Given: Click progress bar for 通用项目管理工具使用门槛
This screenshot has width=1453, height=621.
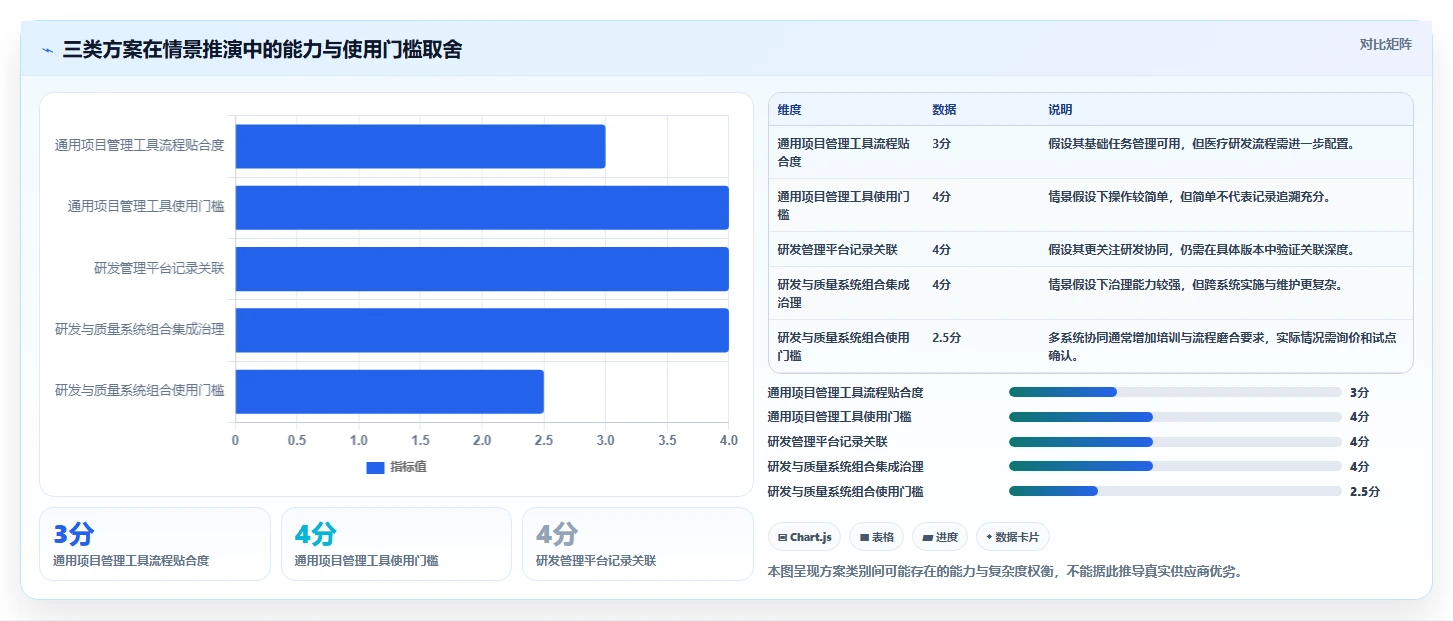Looking at the screenshot, I should tap(1175, 417).
